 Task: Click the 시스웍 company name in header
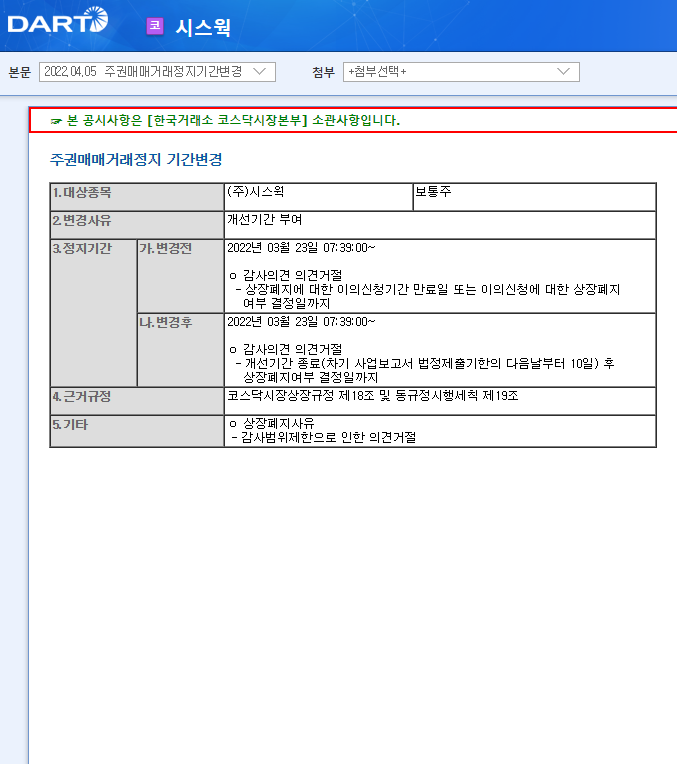(203, 27)
